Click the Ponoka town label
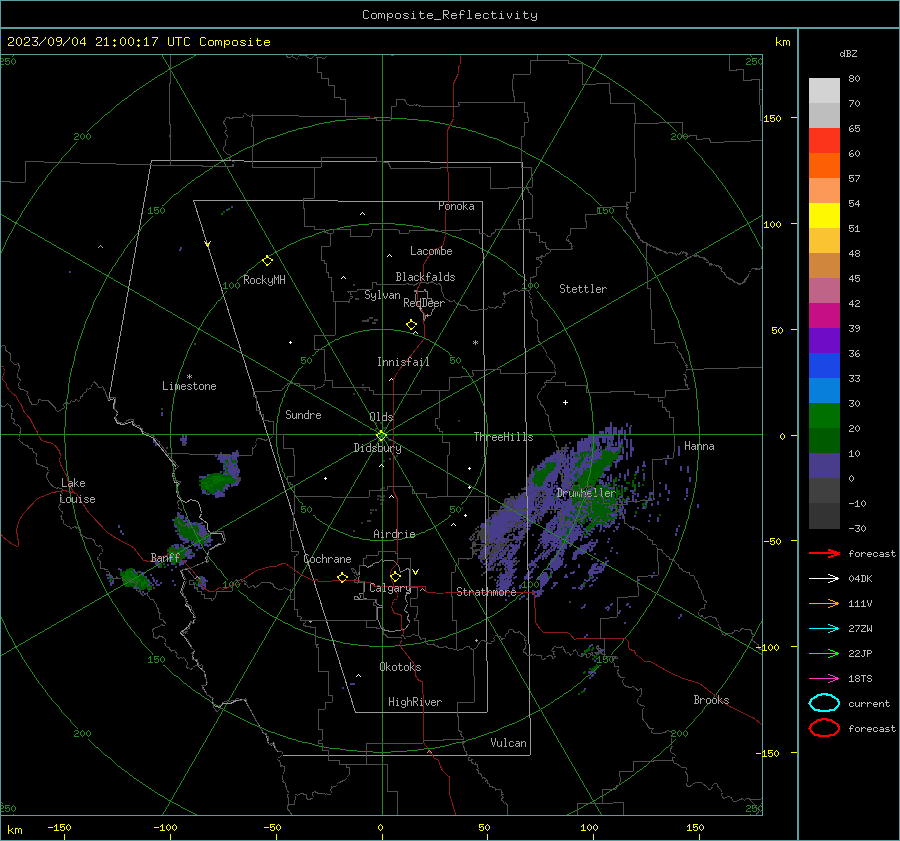 456,206
